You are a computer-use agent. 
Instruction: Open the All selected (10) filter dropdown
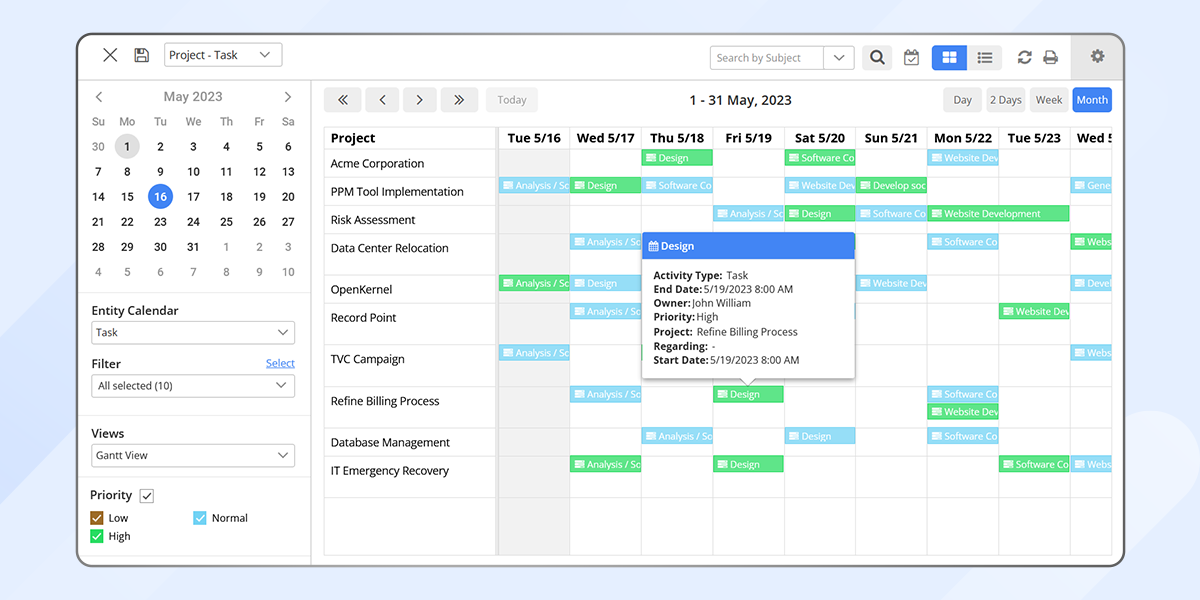coord(193,386)
